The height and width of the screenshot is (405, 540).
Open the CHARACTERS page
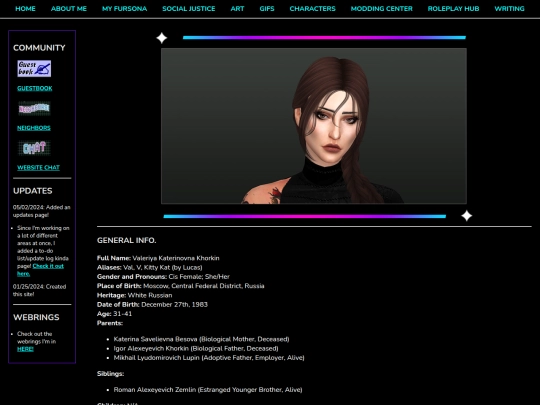[312, 9]
